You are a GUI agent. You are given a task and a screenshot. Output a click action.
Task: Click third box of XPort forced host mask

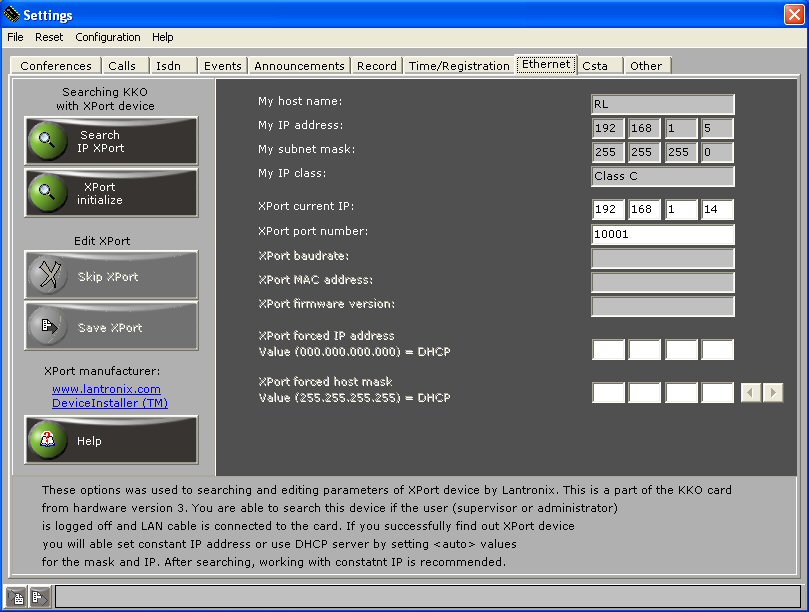[x=681, y=393]
